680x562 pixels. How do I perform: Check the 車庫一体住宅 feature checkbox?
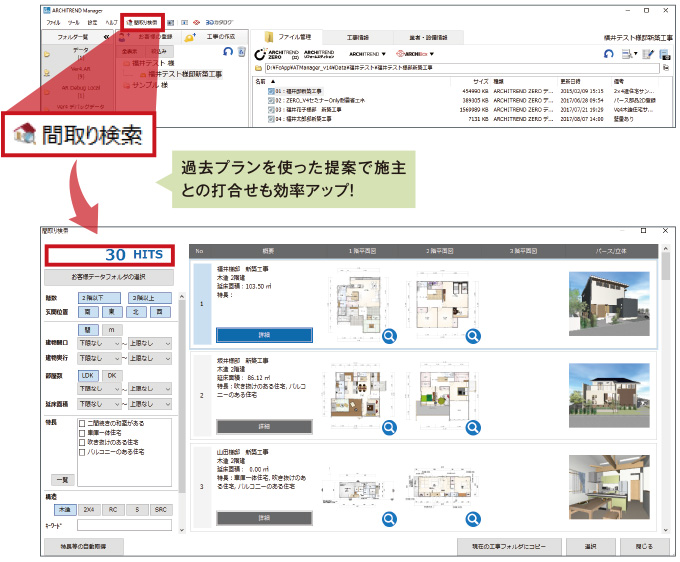(82, 433)
